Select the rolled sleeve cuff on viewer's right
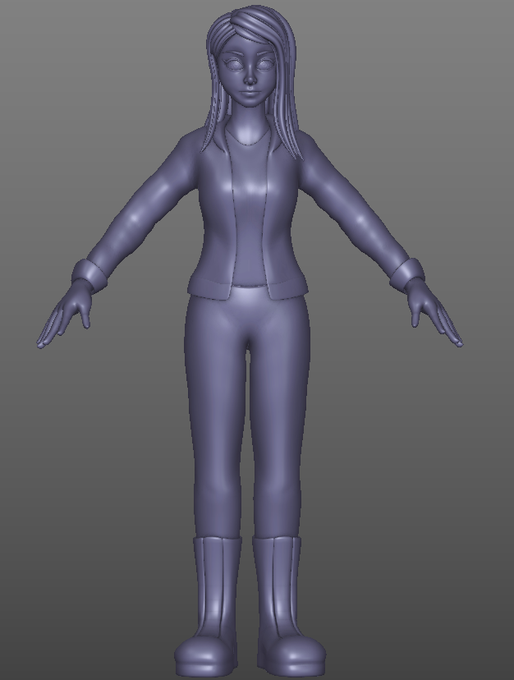This screenshot has height=680, width=514. [407, 274]
